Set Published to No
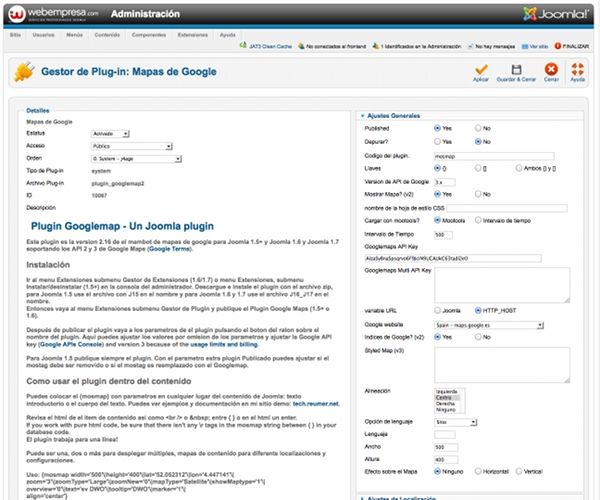This screenshot has width=600, height=500. coord(478,128)
